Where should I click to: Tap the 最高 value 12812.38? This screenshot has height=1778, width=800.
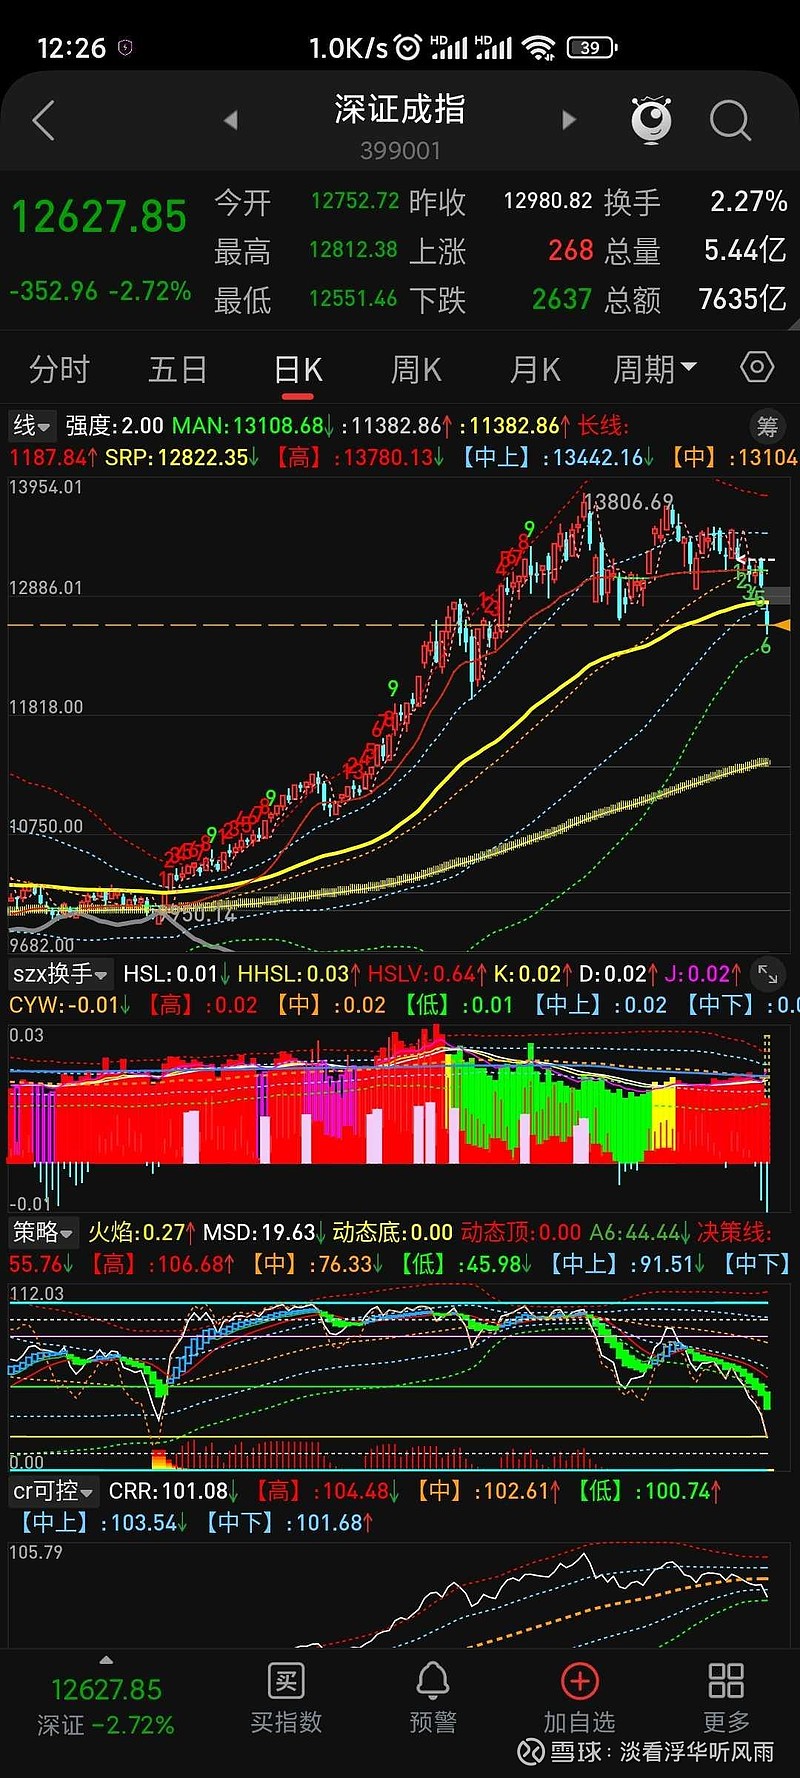coord(353,250)
